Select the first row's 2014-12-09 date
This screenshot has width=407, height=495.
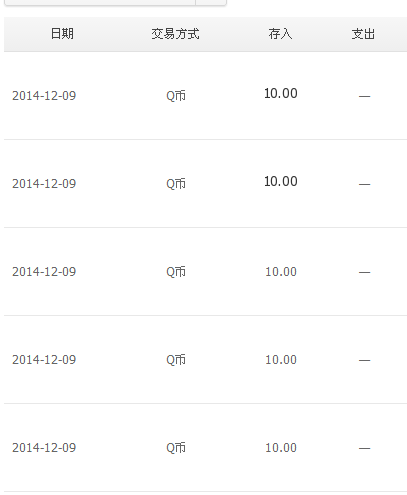(x=44, y=96)
